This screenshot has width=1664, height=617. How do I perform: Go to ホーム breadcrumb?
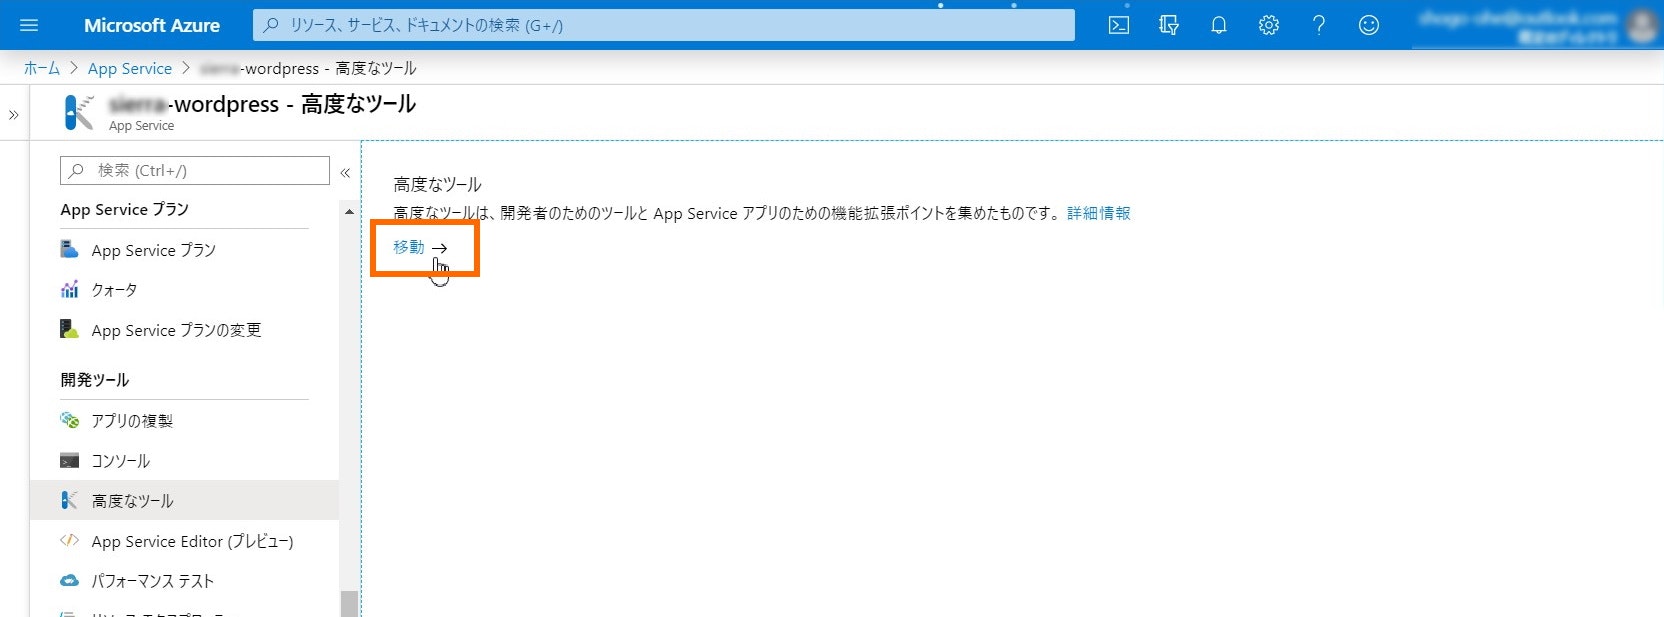42,68
